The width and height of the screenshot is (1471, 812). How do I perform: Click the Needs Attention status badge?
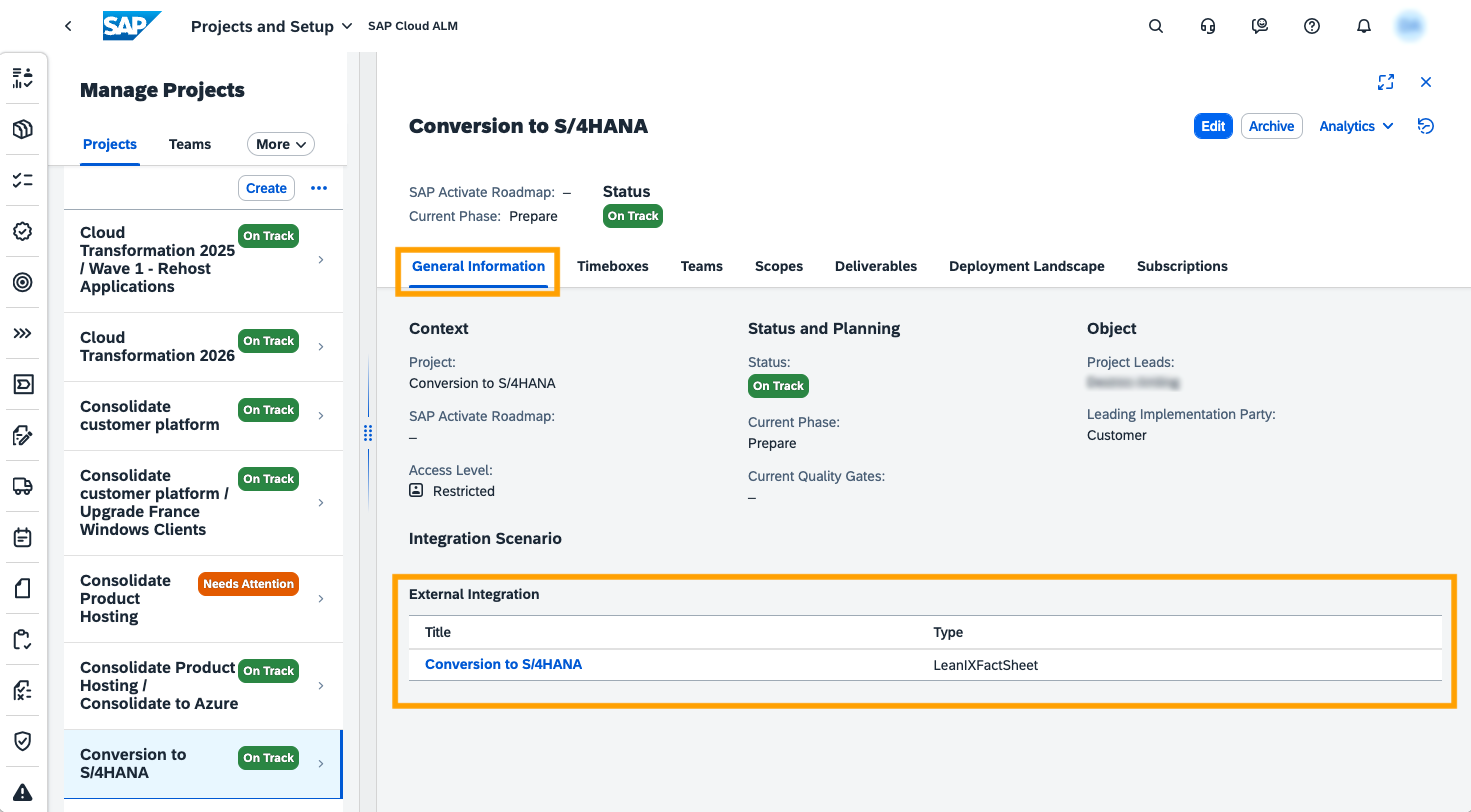coord(248,584)
